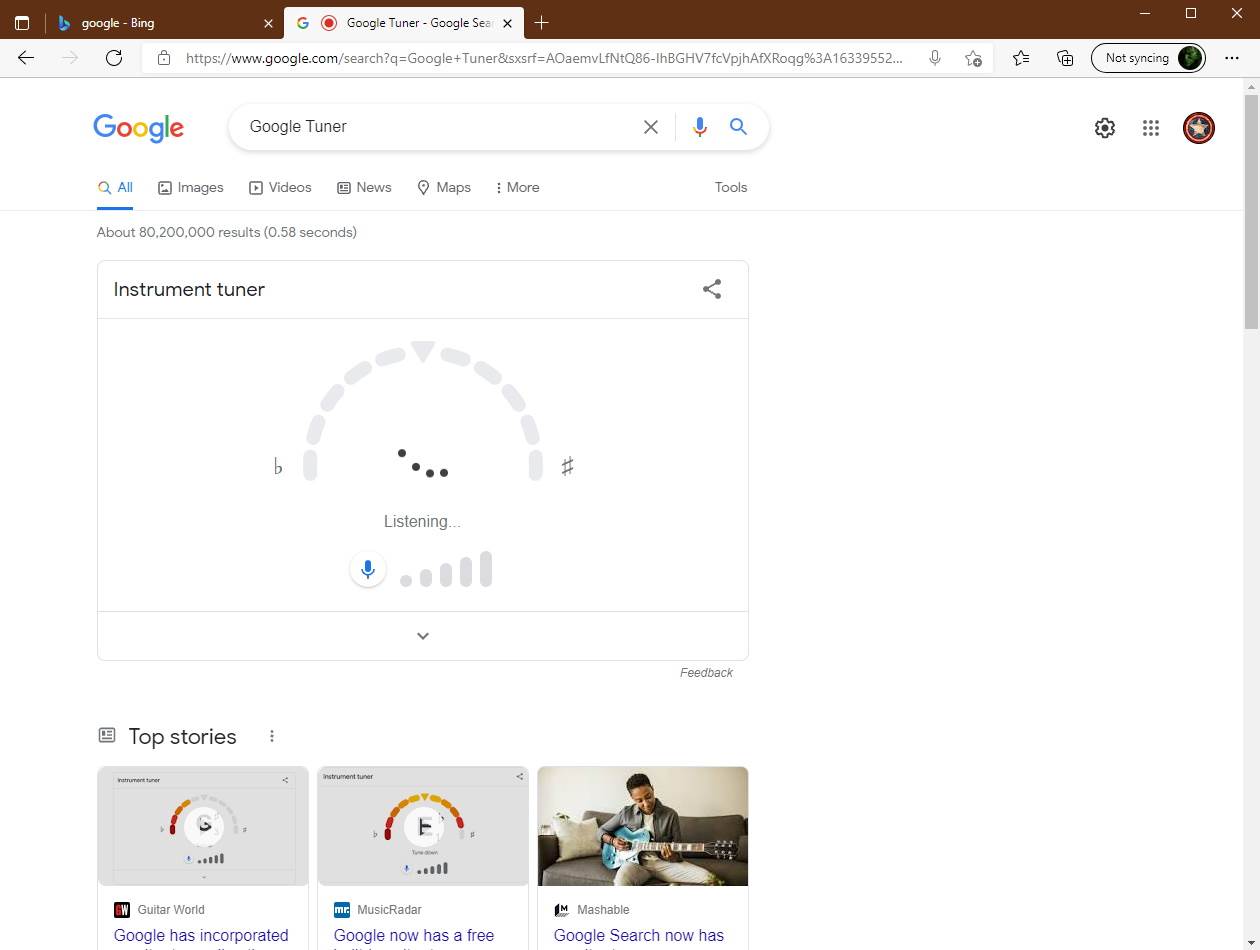This screenshot has height=950, width=1260.
Task: Open the Mashable article about Google Search
Action: (639, 935)
